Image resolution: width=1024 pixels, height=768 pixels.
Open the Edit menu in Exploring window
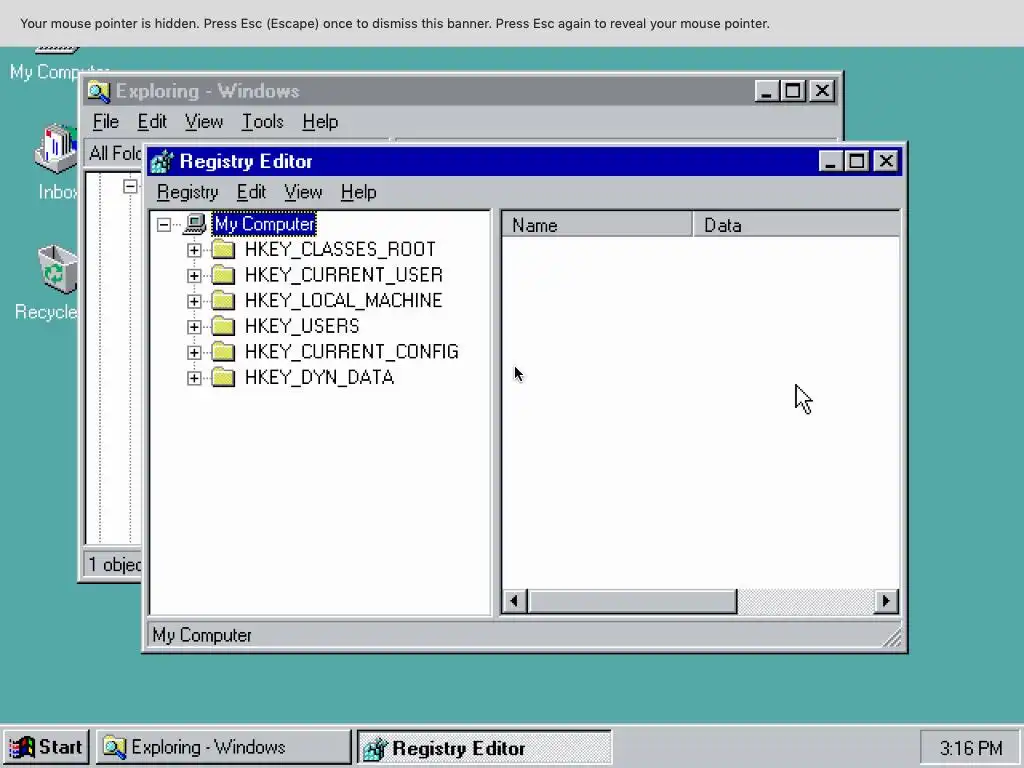coord(152,122)
